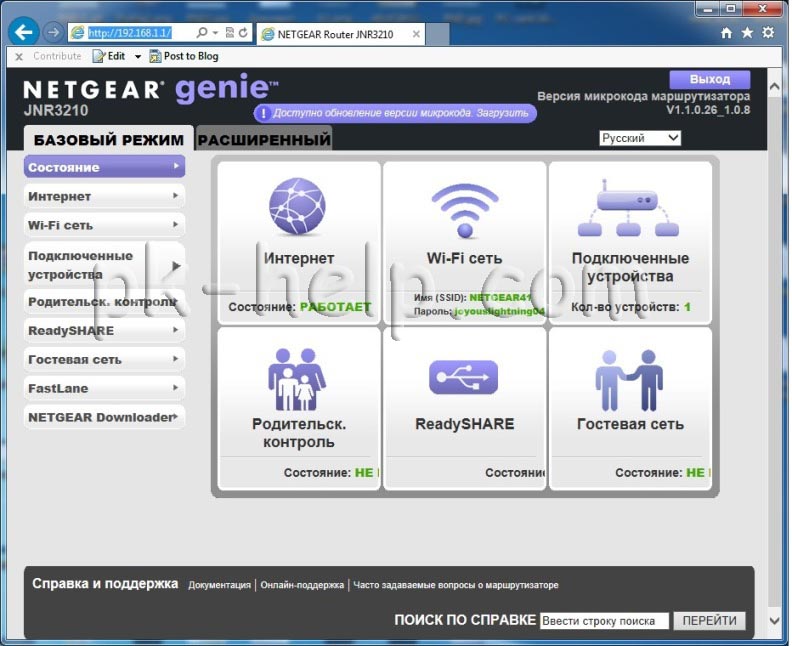Select Родительск. контроль in the sidebar
The image size is (792, 646).
[104, 302]
